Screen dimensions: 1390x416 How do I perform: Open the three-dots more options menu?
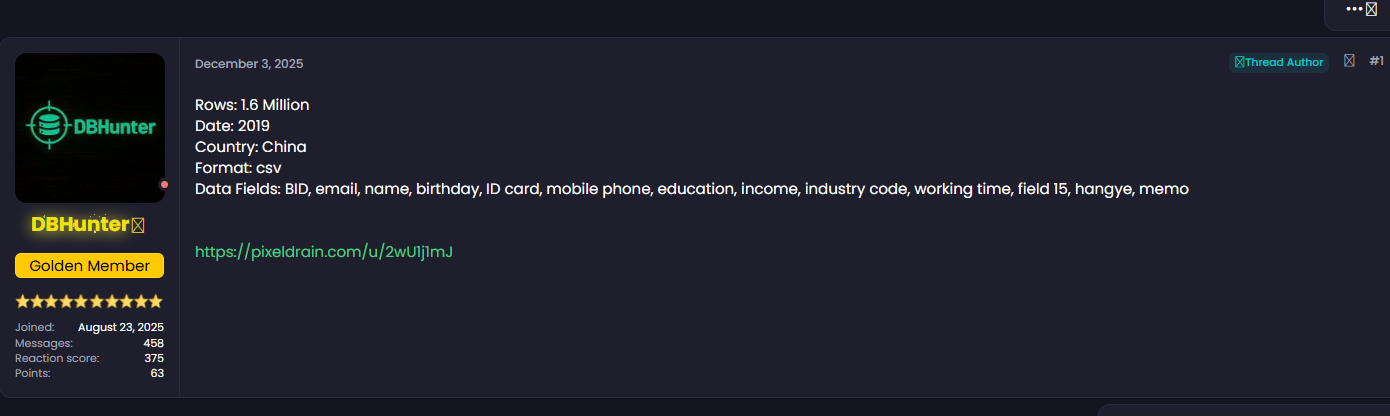pos(1354,9)
